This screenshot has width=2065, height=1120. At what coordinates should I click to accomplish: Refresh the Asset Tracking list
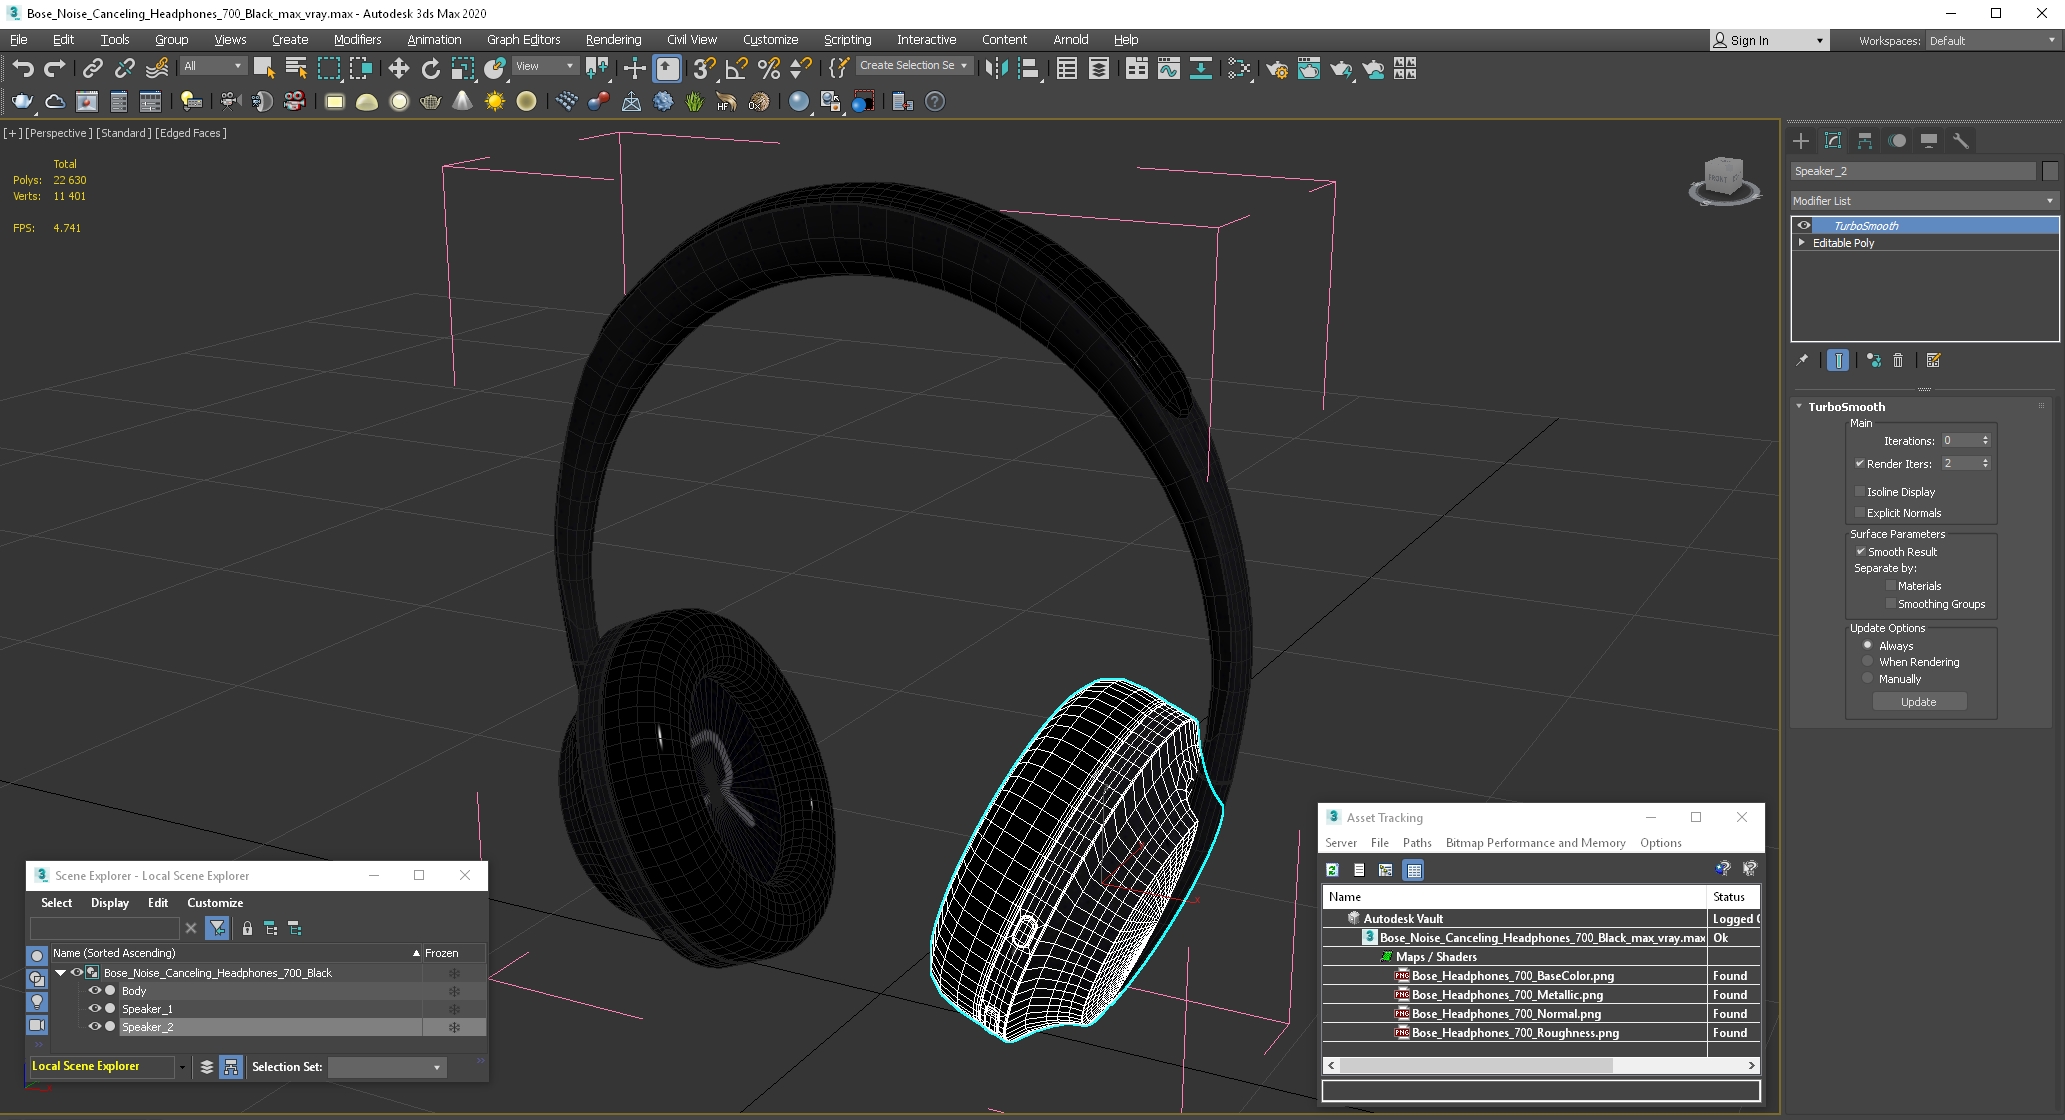1332,870
